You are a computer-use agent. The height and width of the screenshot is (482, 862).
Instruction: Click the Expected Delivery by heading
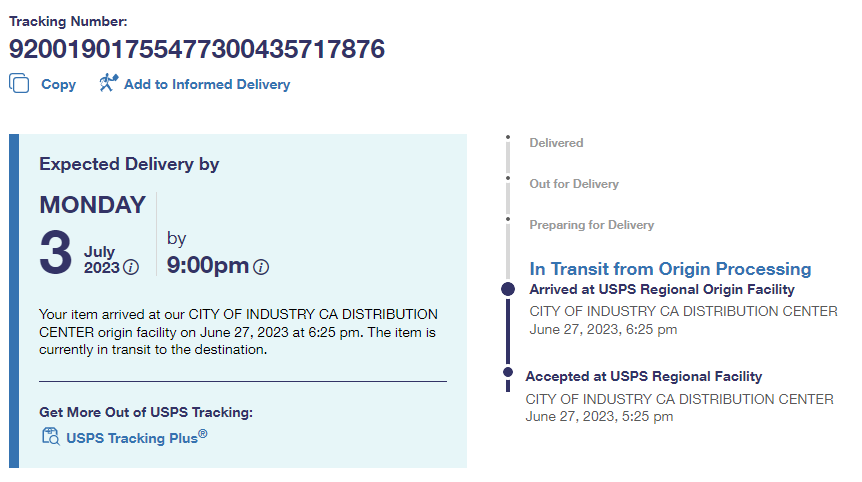[x=129, y=164]
